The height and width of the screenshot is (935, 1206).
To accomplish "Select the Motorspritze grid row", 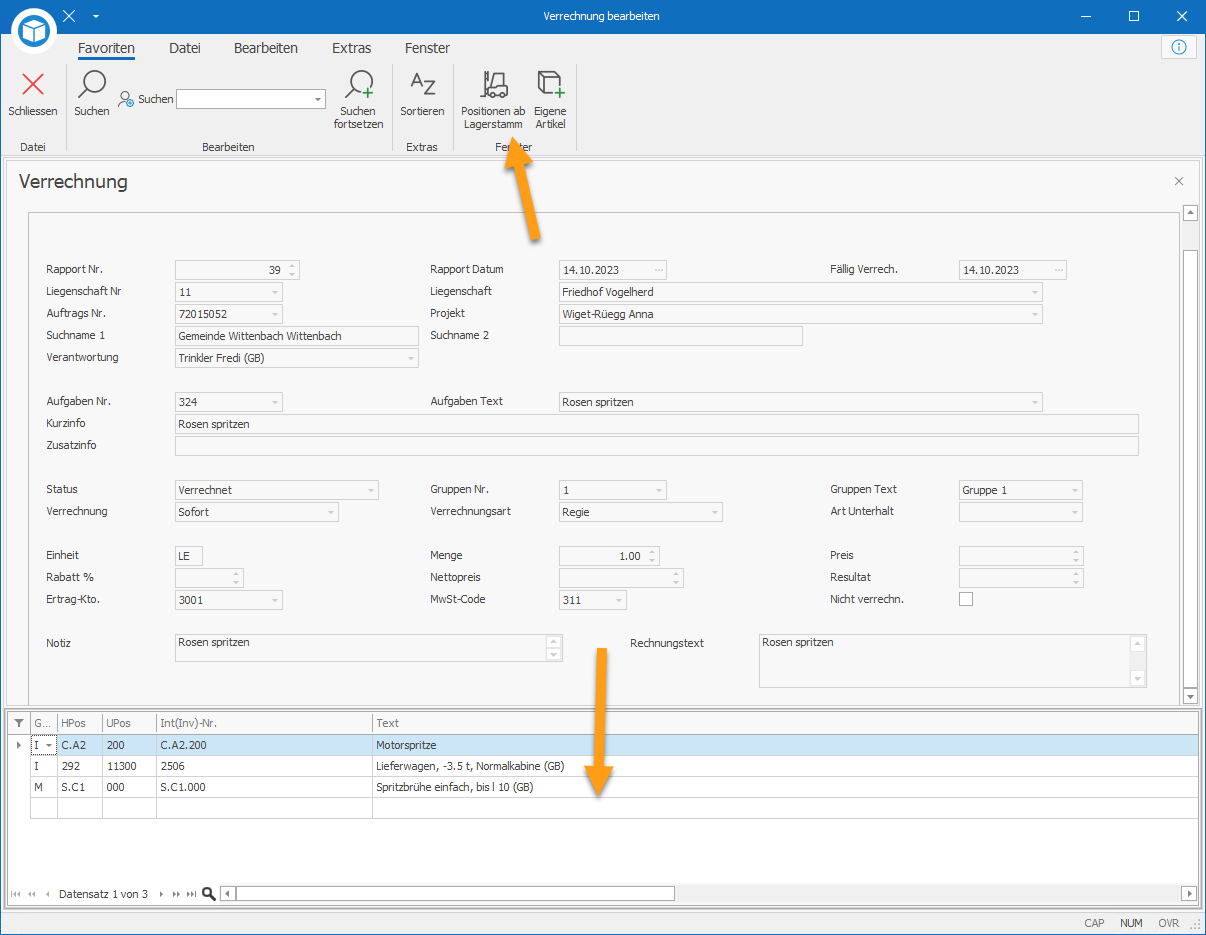I will tap(614, 745).
